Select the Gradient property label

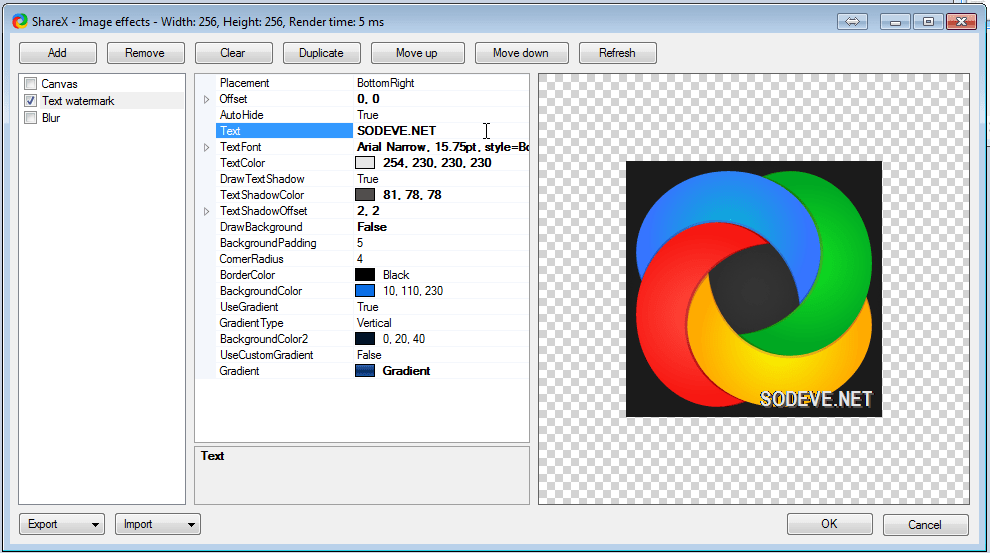(x=239, y=371)
